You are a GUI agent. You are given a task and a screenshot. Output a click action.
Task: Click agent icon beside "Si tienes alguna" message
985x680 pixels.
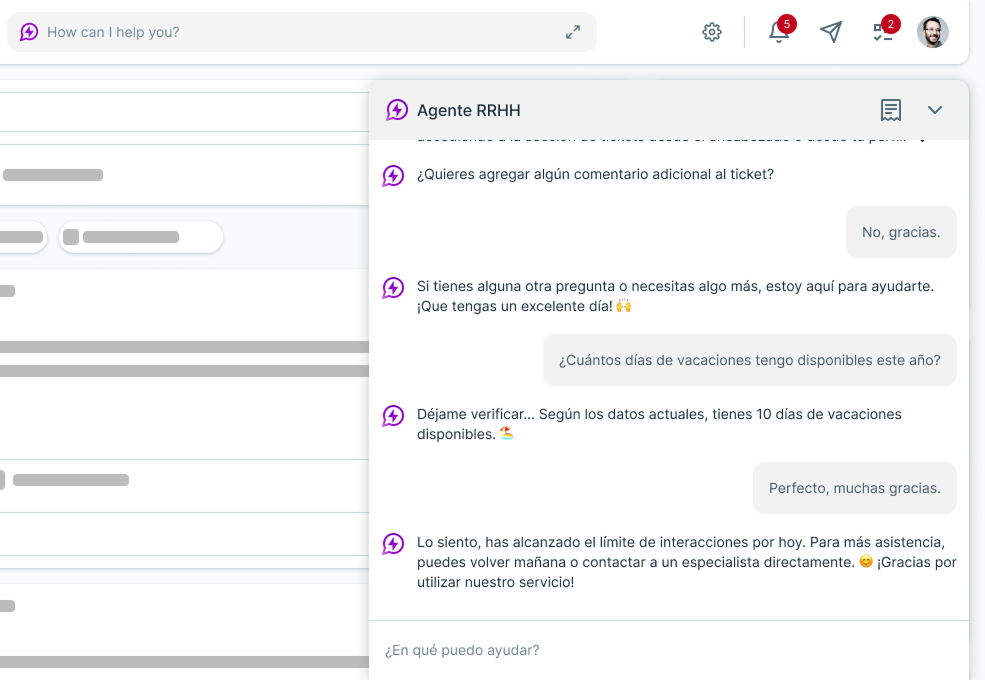[393, 288]
